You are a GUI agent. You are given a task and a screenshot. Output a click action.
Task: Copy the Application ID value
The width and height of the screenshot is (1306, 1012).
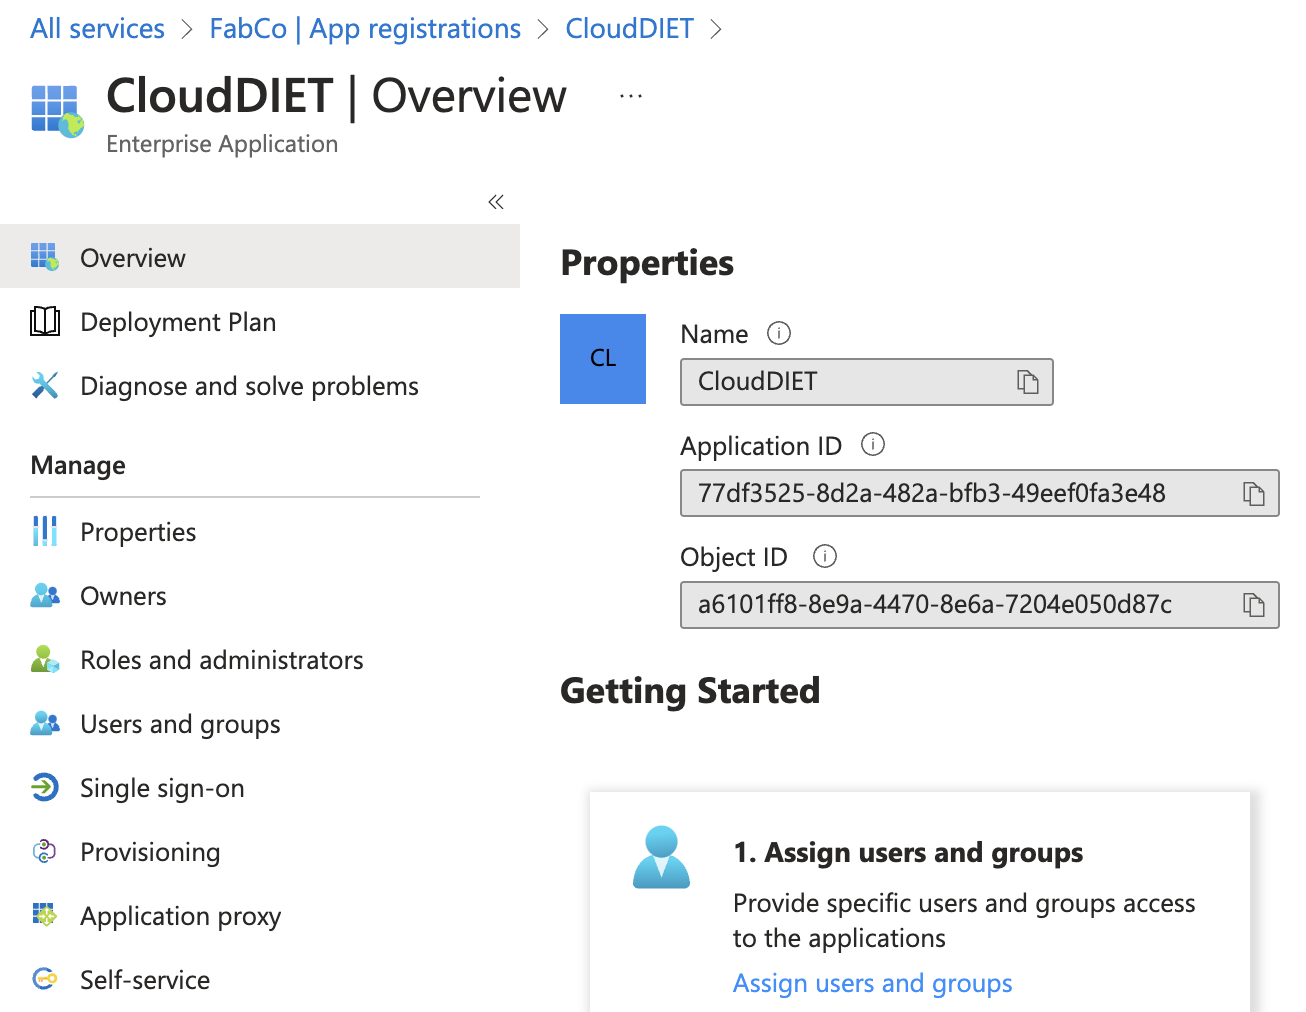click(x=1252, y=493)
